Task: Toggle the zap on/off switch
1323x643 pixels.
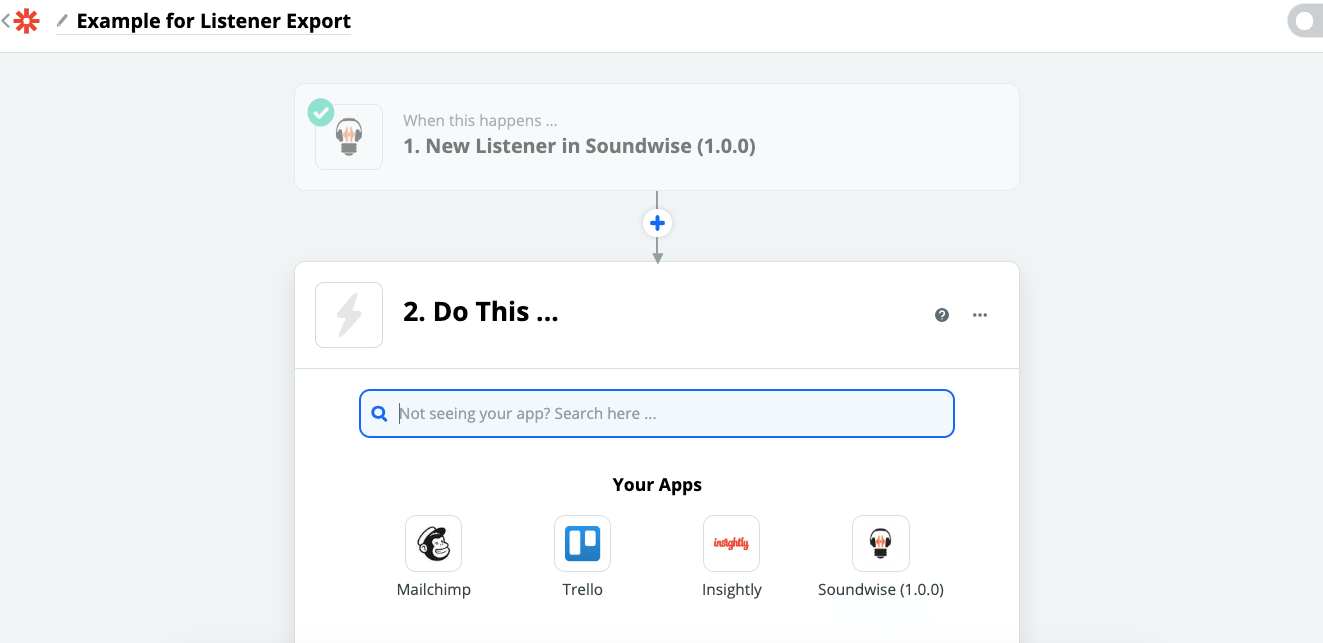Action: pyautogui.click(x=1305, y=21)
